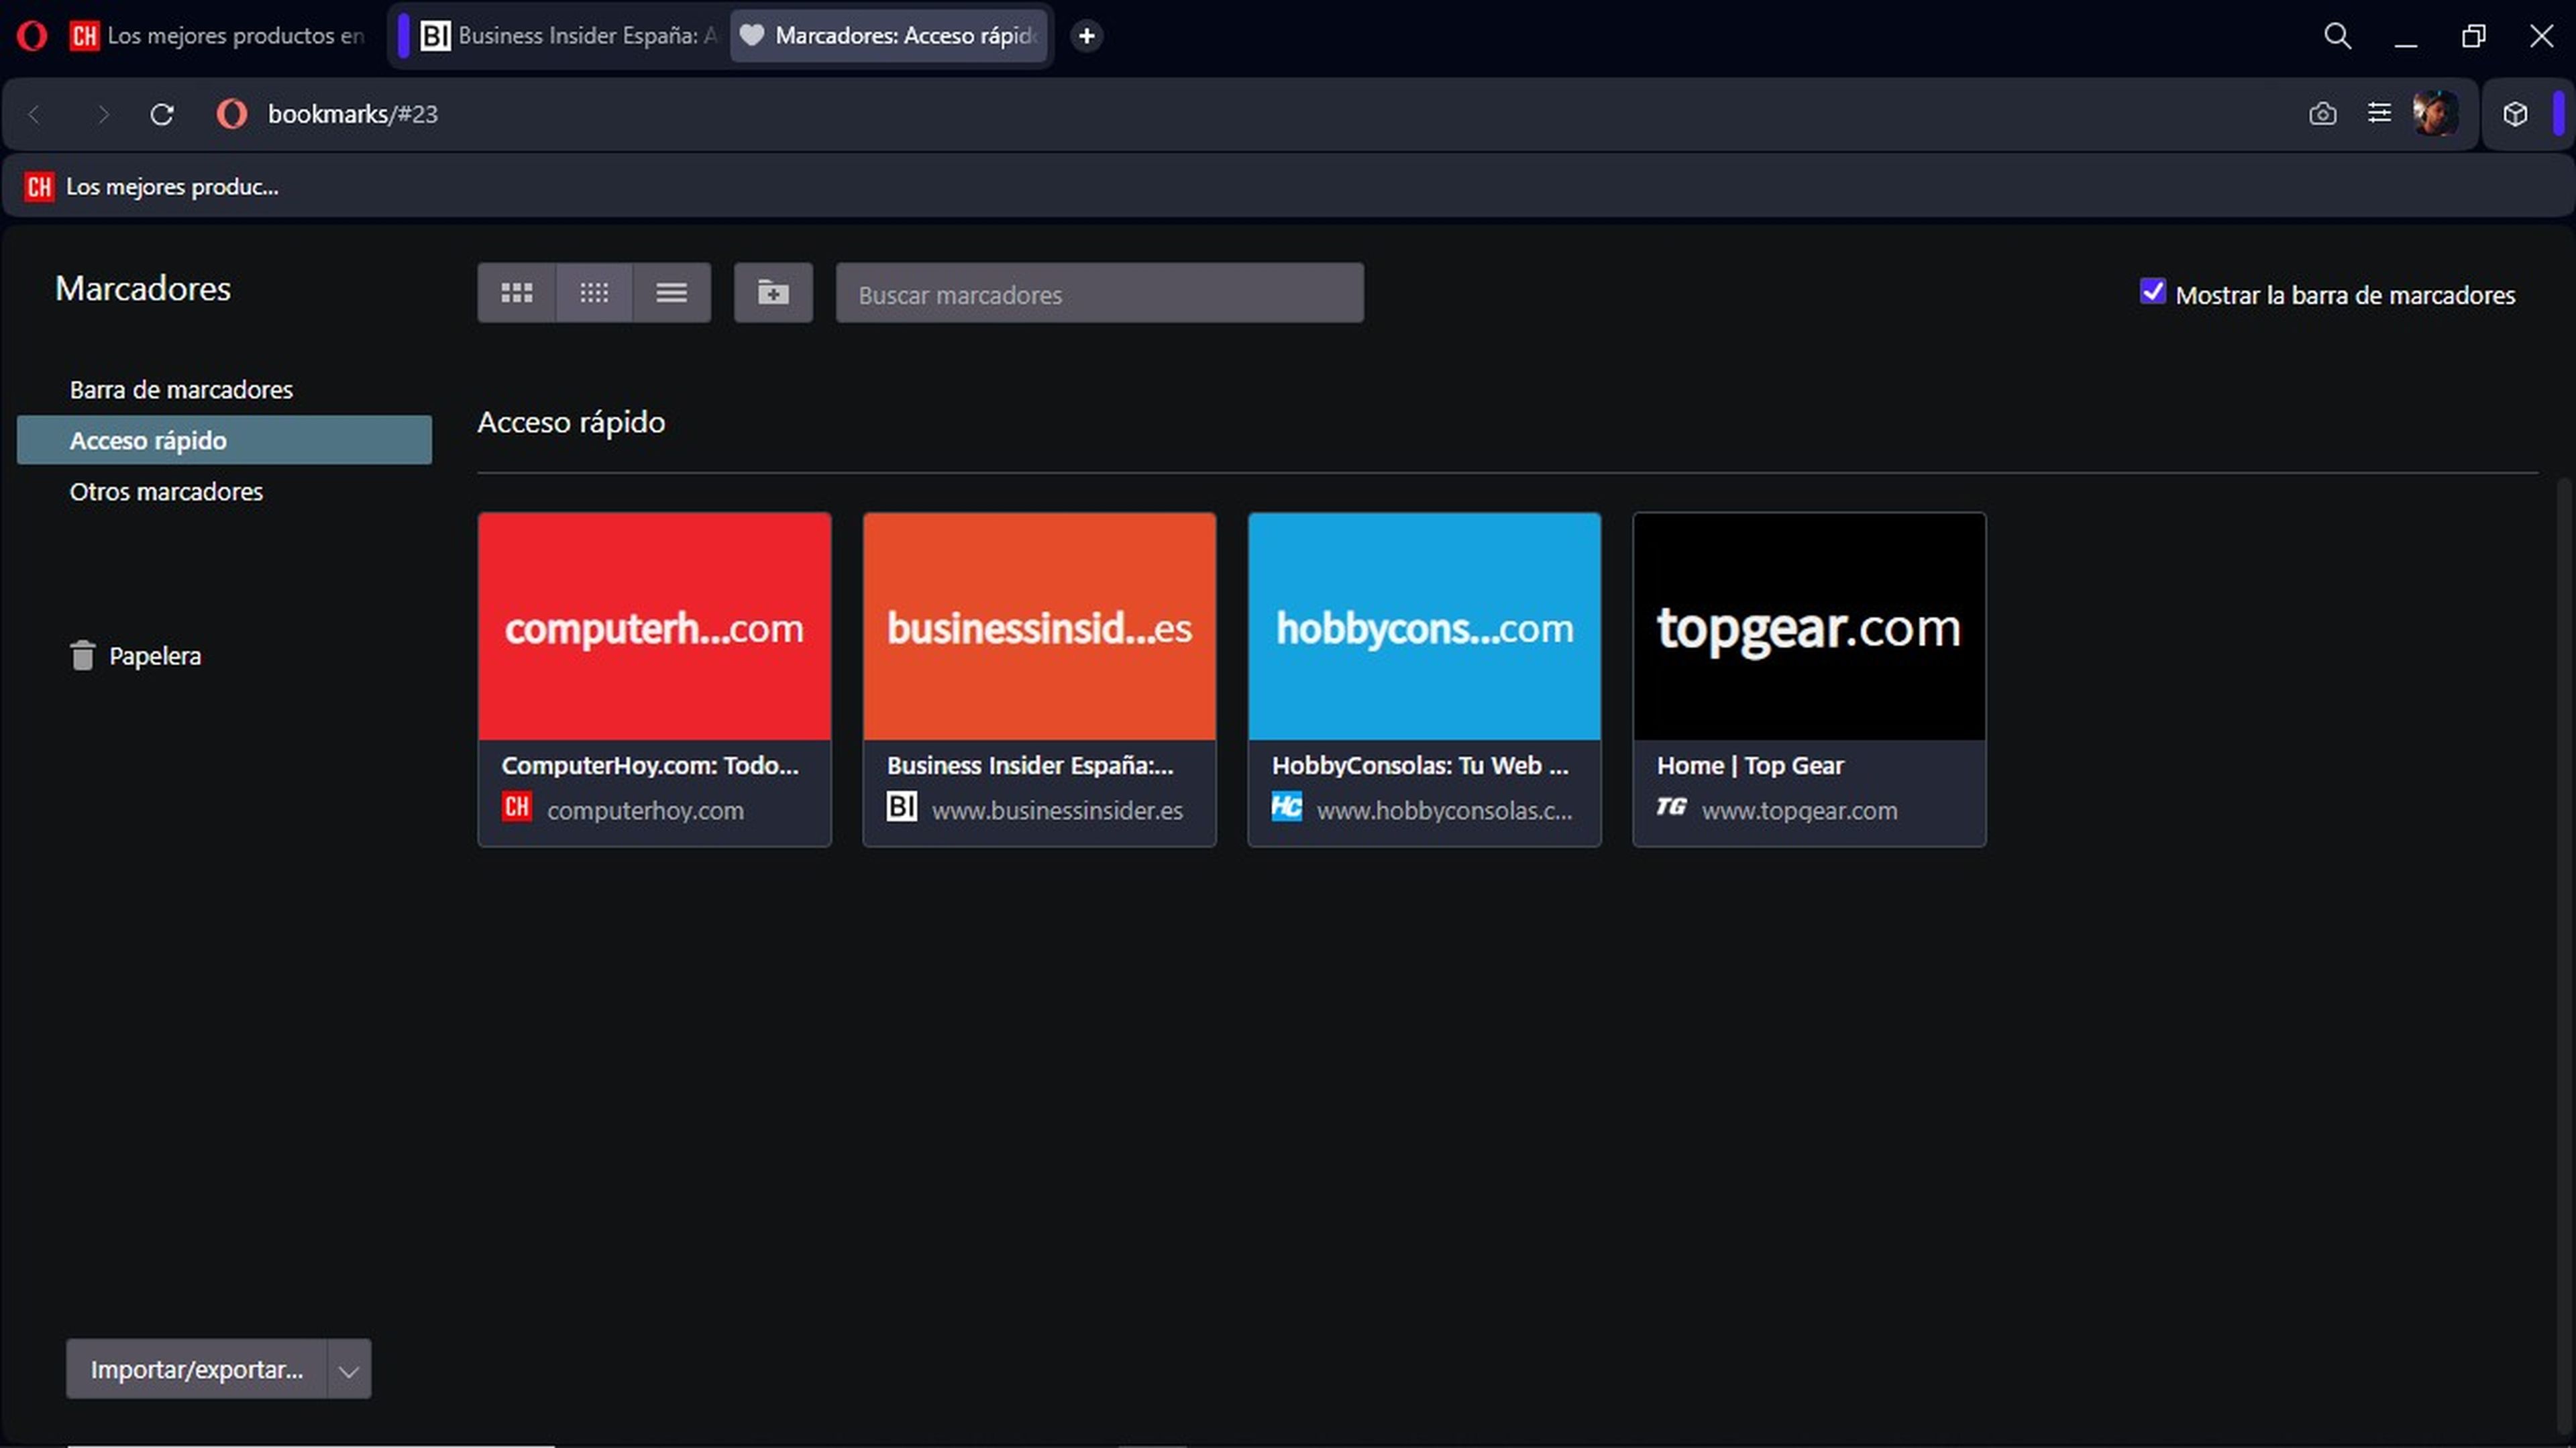This screenshot has height=1448, width=2576.
Task: Click the TG favicon in Top Gear card
Action: click(1672, 807)
